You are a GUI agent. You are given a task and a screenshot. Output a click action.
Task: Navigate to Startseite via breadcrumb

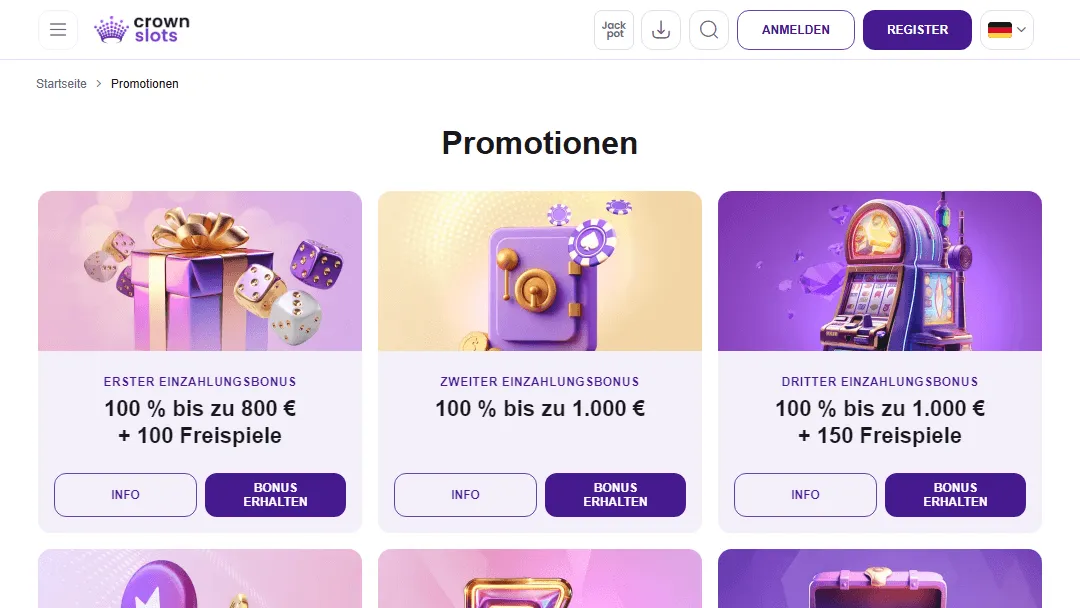tap(60, 84)
